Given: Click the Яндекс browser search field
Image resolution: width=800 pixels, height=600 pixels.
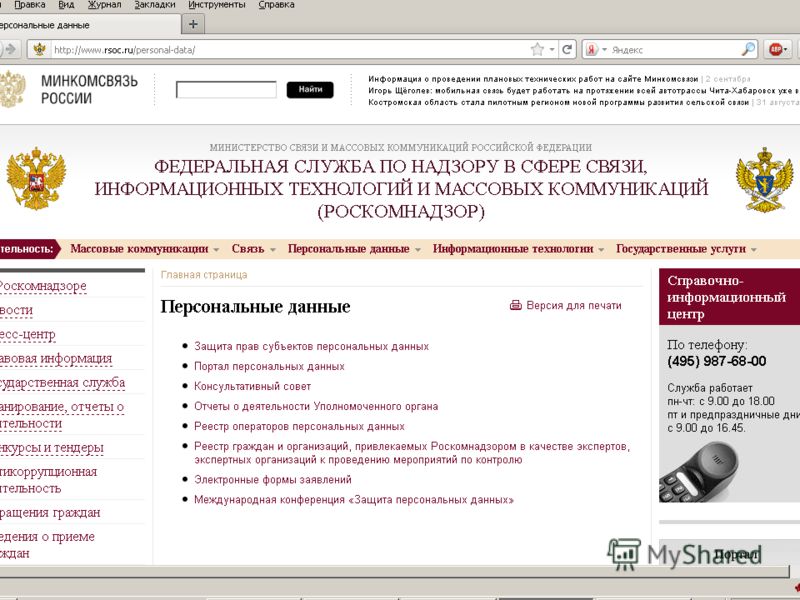Looking at the screenshot, I should (674, 49).
